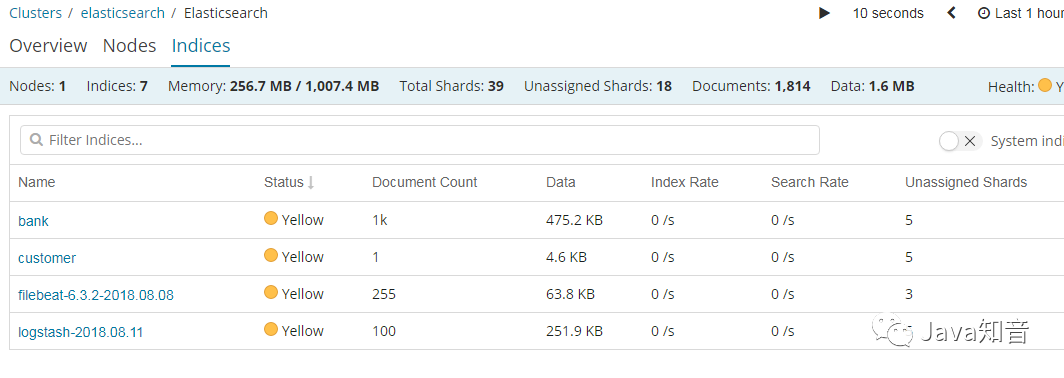Click into the Filter Indices search field

pos(420,140)
